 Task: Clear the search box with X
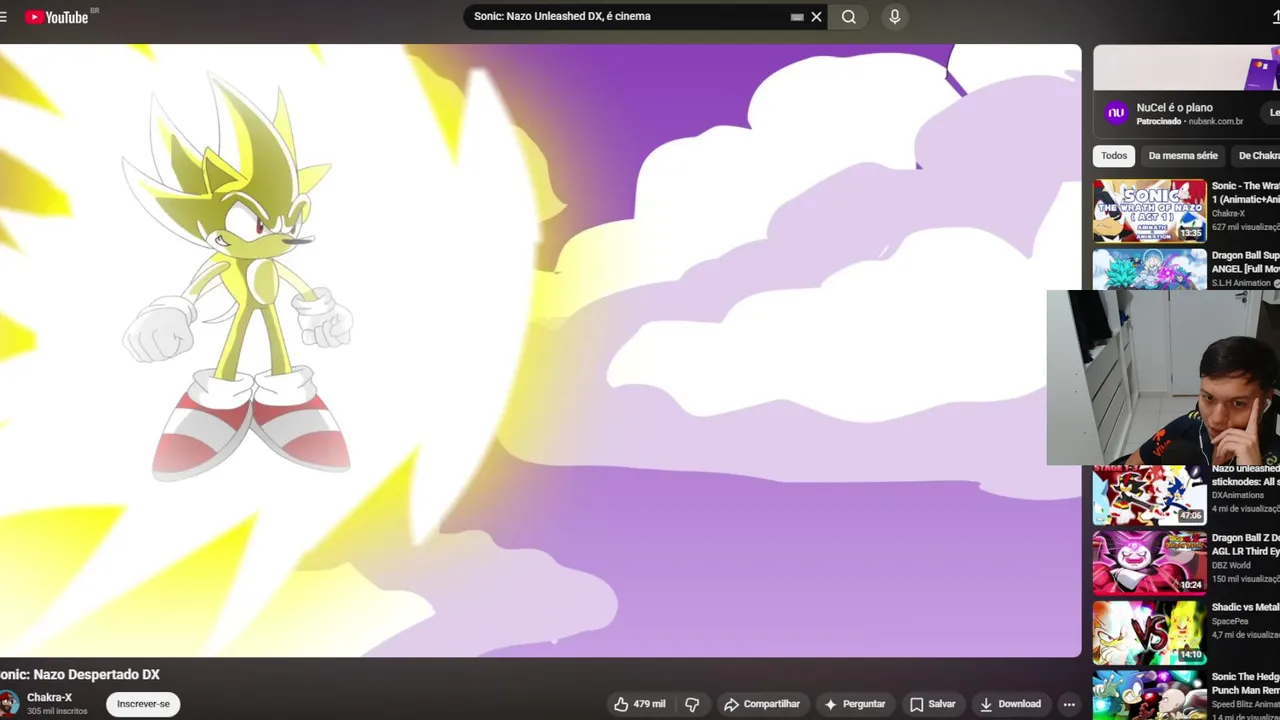816,17
